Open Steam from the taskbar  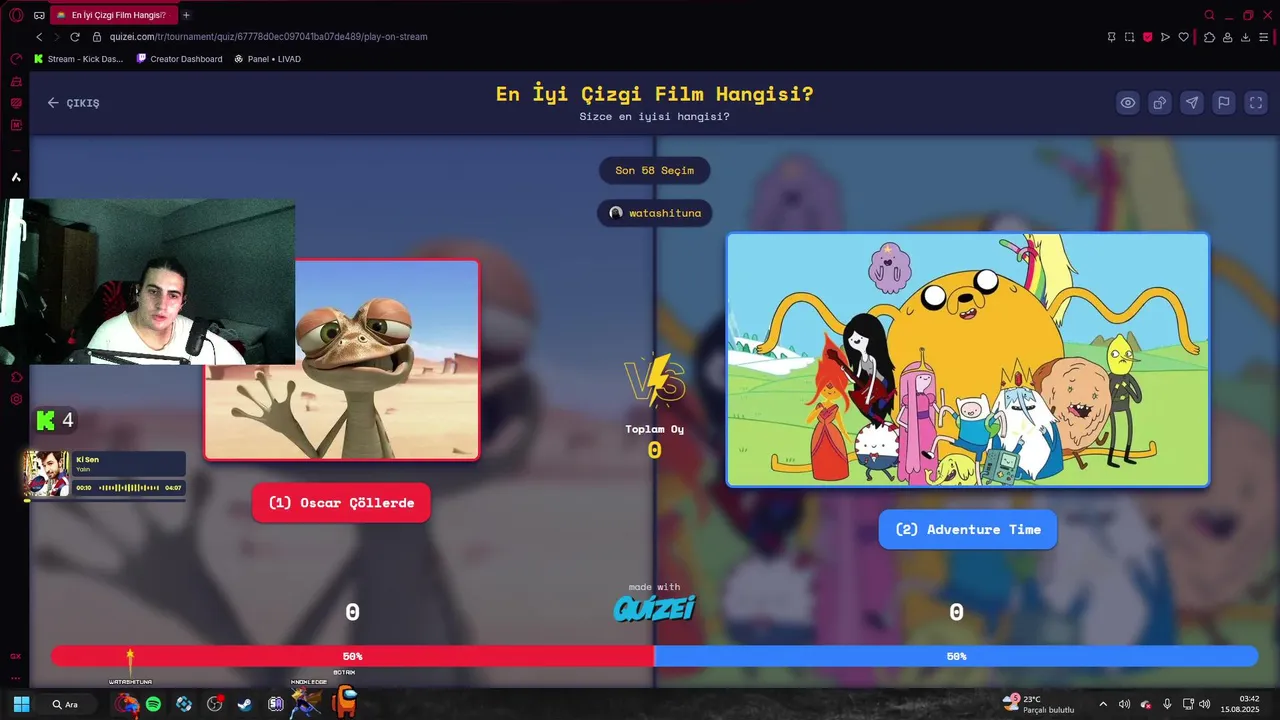[x=244, y=704]
